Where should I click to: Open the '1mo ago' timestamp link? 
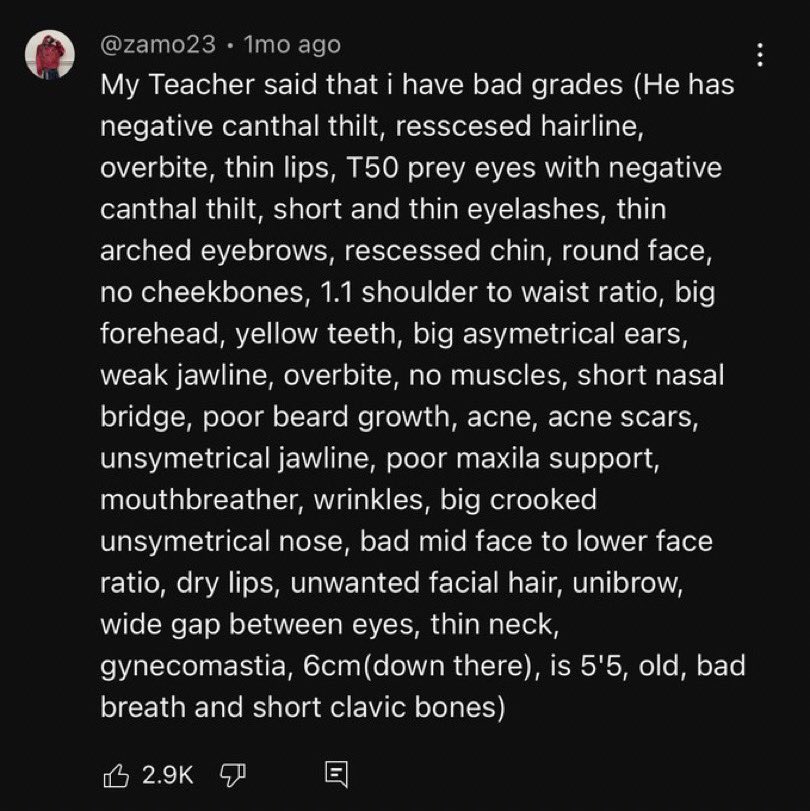tap(292, 45)
